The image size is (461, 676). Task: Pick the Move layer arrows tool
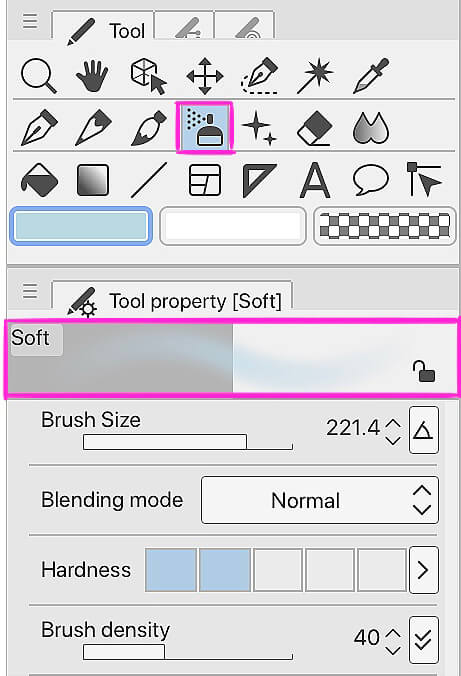click(x=205, y=76)
